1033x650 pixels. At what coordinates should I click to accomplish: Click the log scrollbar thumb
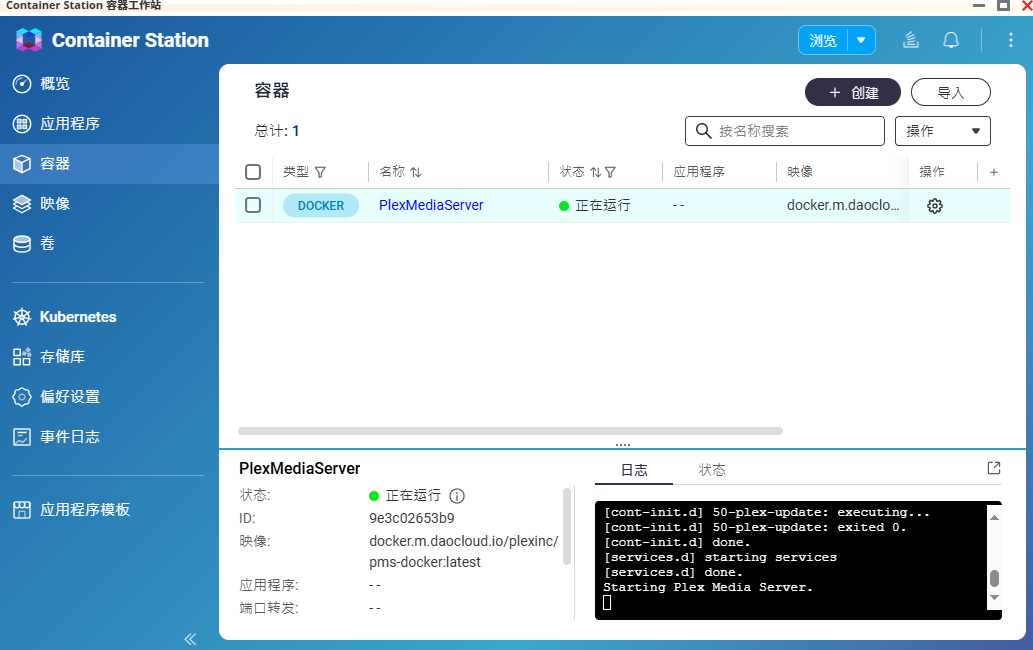click(994, 578)
